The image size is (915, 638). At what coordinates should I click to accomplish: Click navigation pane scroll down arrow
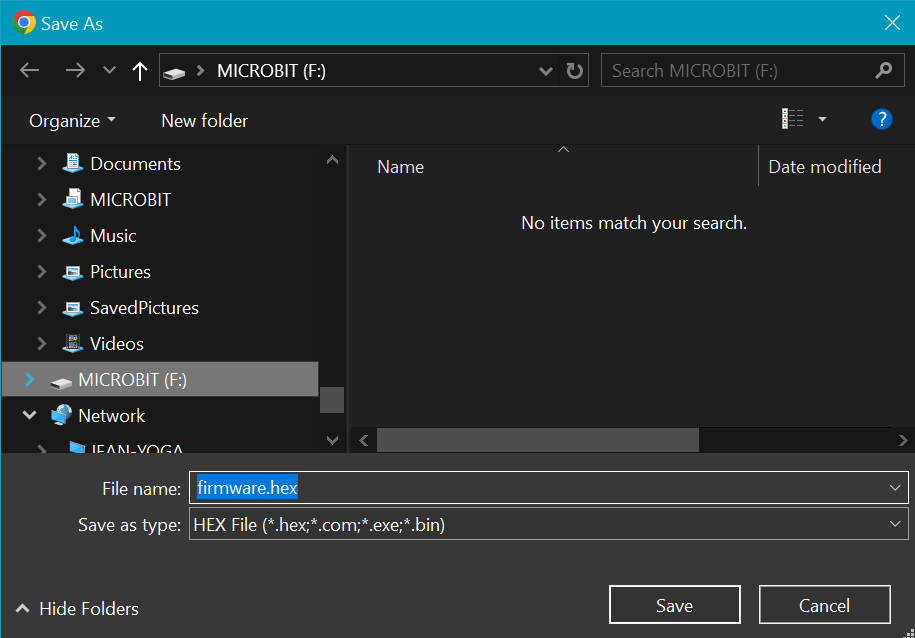tap(332, 440)
